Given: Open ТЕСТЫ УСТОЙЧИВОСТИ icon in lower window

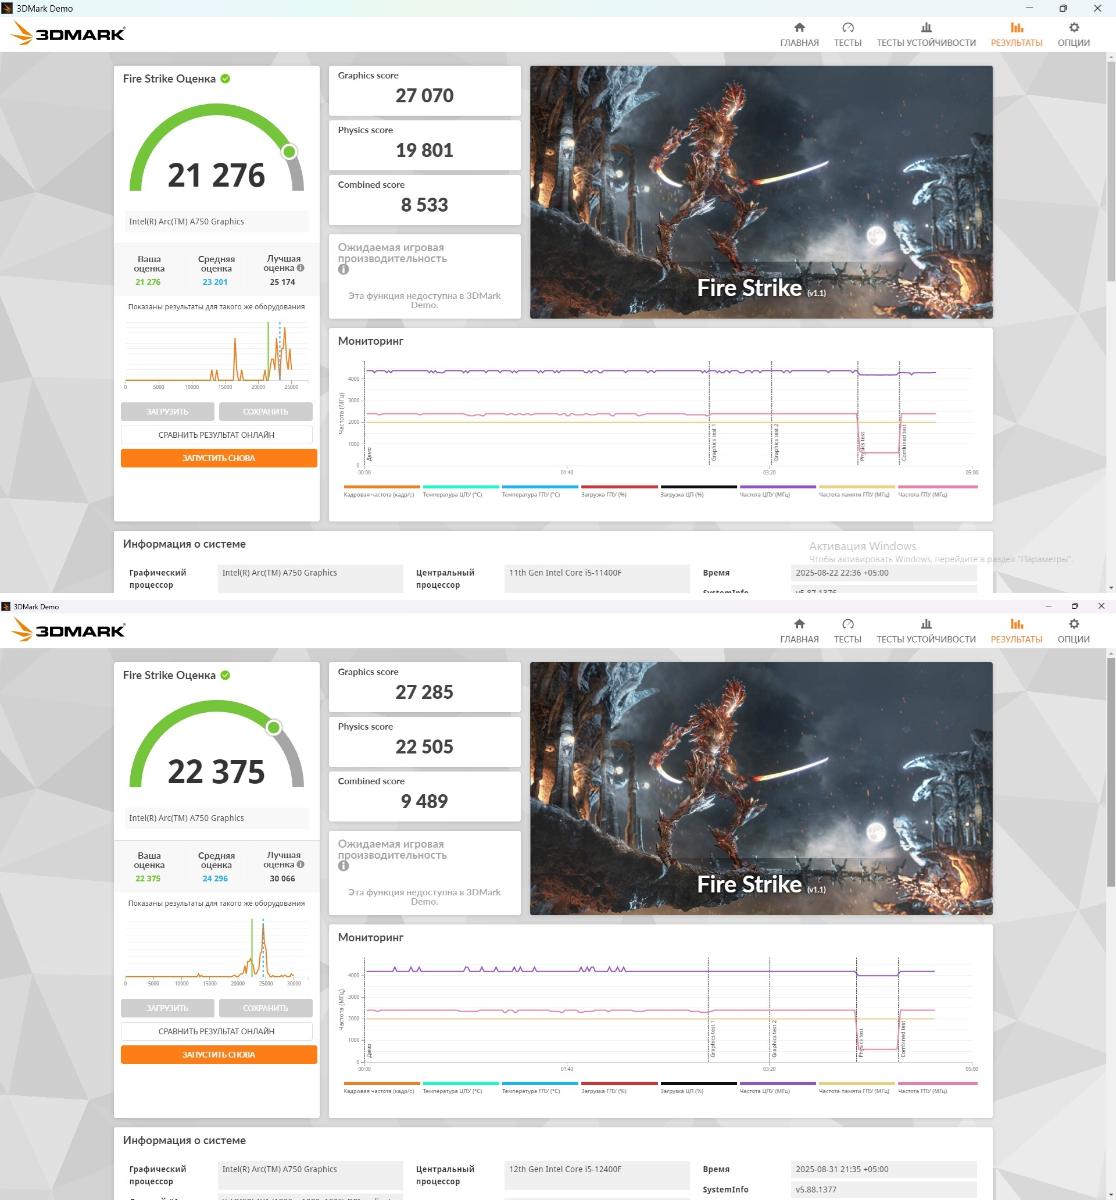Looking at the screenshot, I should pyautogui.click(x=926, y=624).
